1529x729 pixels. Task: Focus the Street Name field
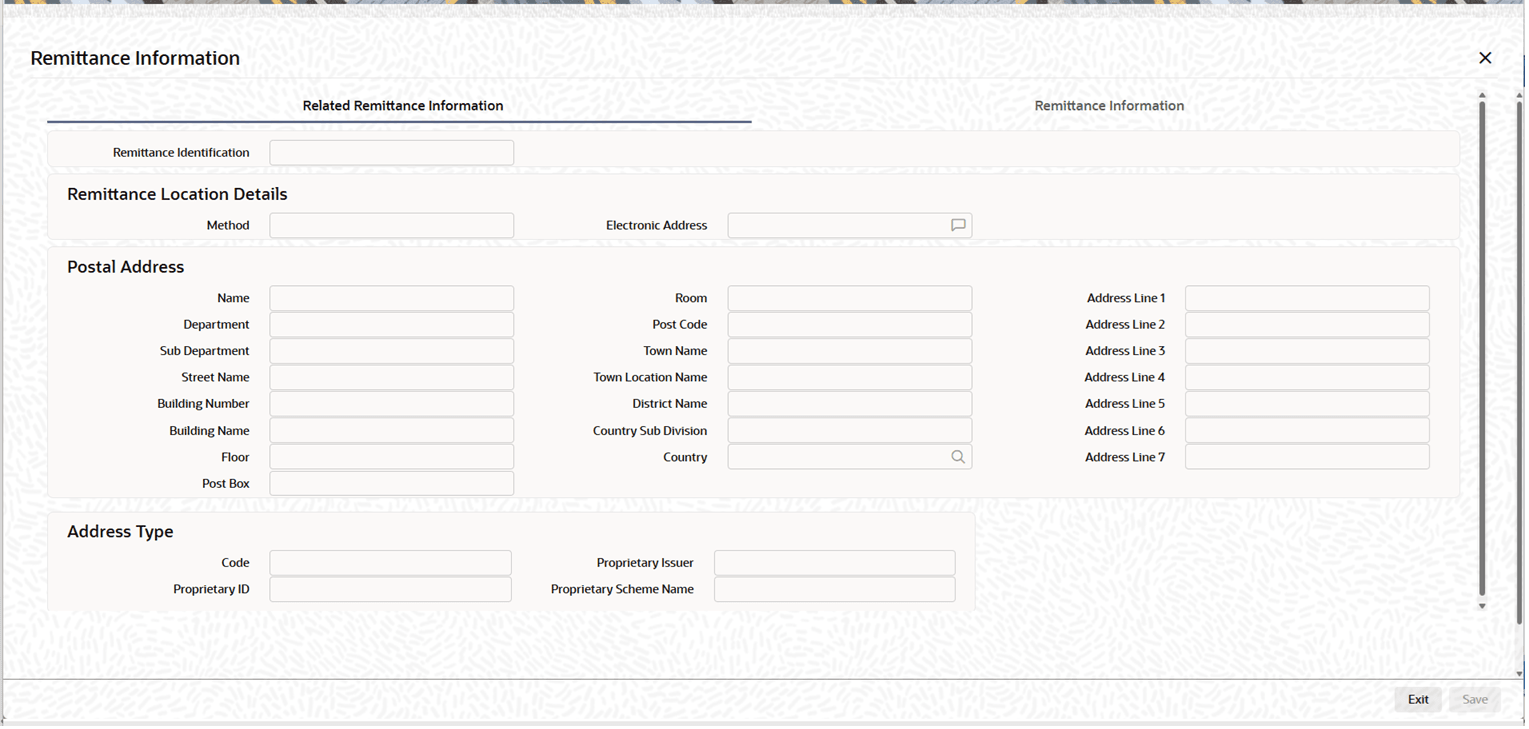[392, 377]
